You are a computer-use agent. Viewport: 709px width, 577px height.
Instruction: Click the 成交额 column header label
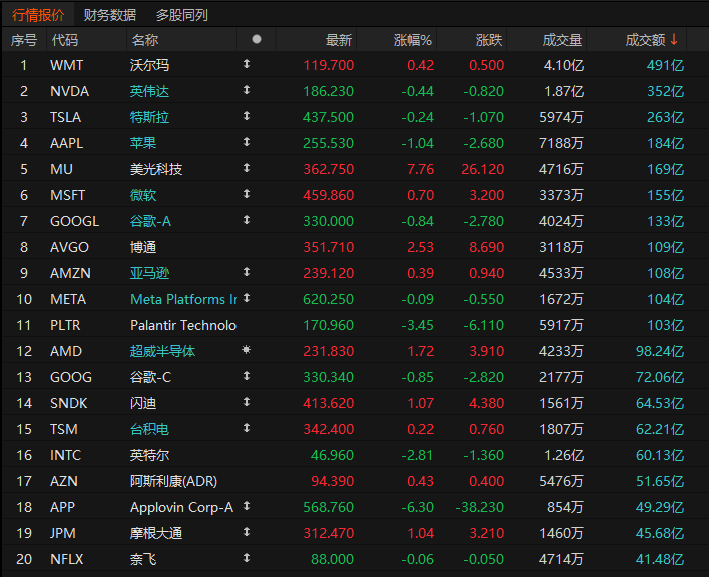pyautogui.click(x=645, y=40)
